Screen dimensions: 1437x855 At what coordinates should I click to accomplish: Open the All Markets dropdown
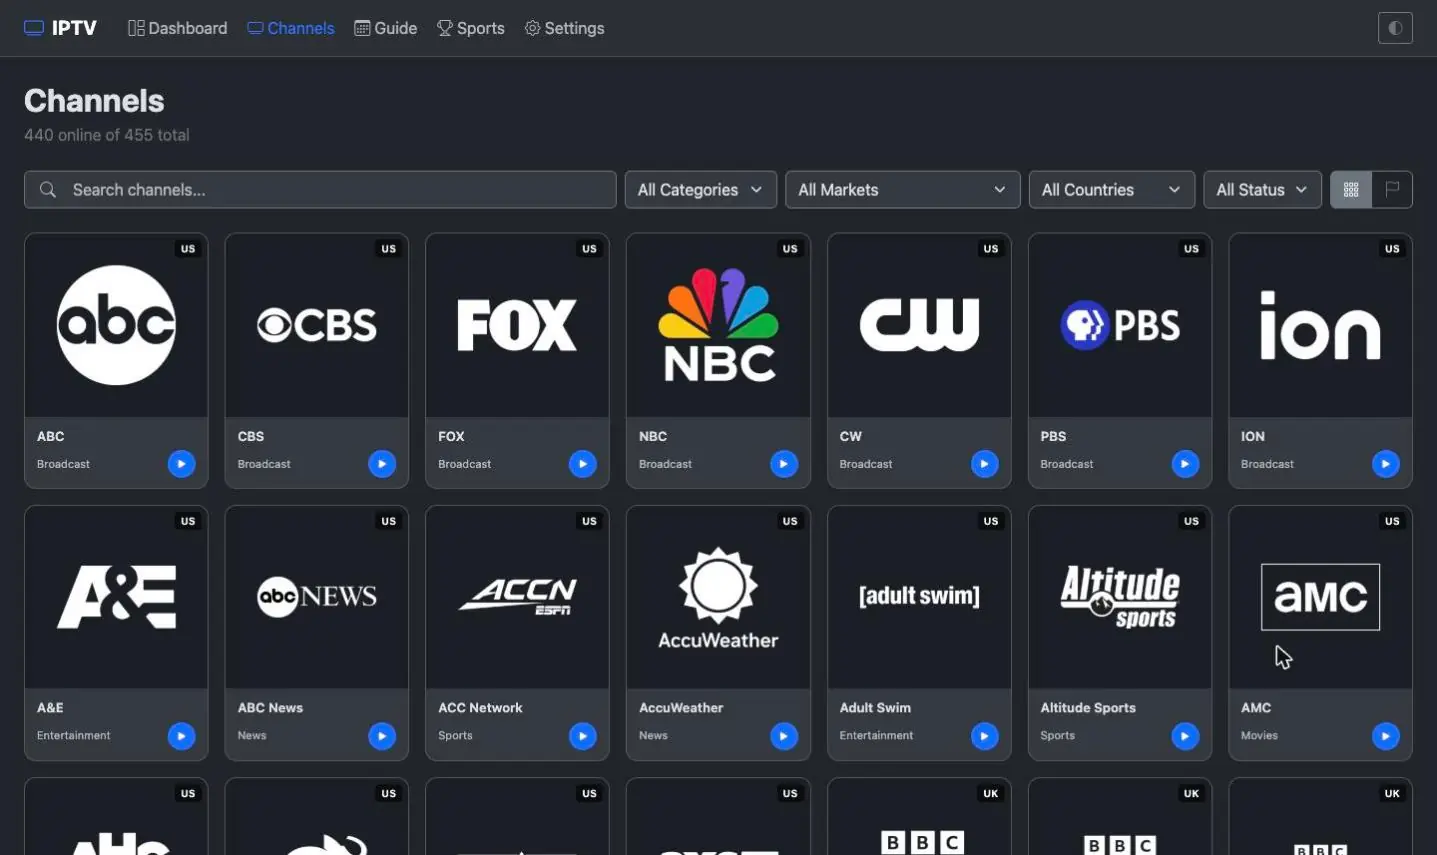pos(903,190)
